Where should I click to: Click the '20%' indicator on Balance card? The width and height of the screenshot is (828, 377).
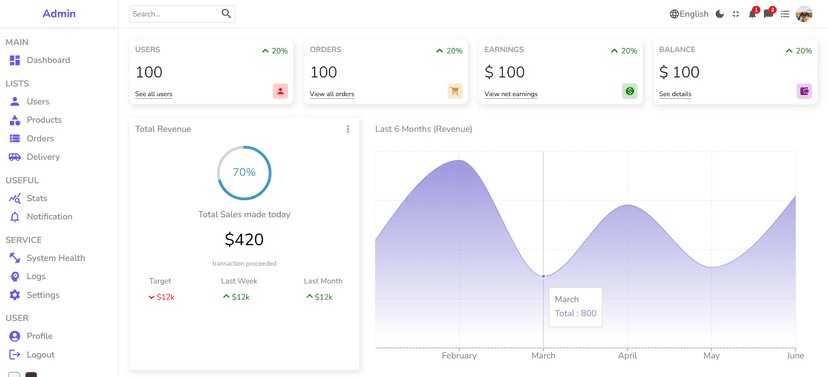click(x=799, y=51)
